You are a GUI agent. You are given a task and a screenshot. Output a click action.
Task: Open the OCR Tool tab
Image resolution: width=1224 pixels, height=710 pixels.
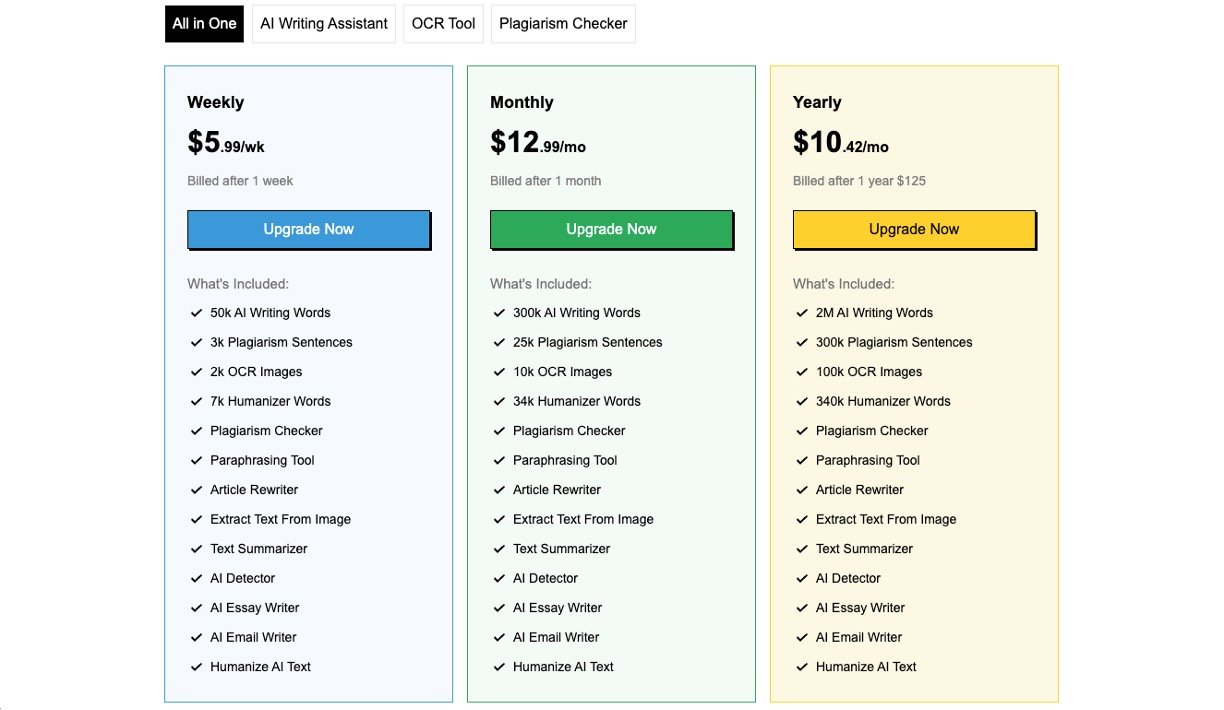pos(443,23)
